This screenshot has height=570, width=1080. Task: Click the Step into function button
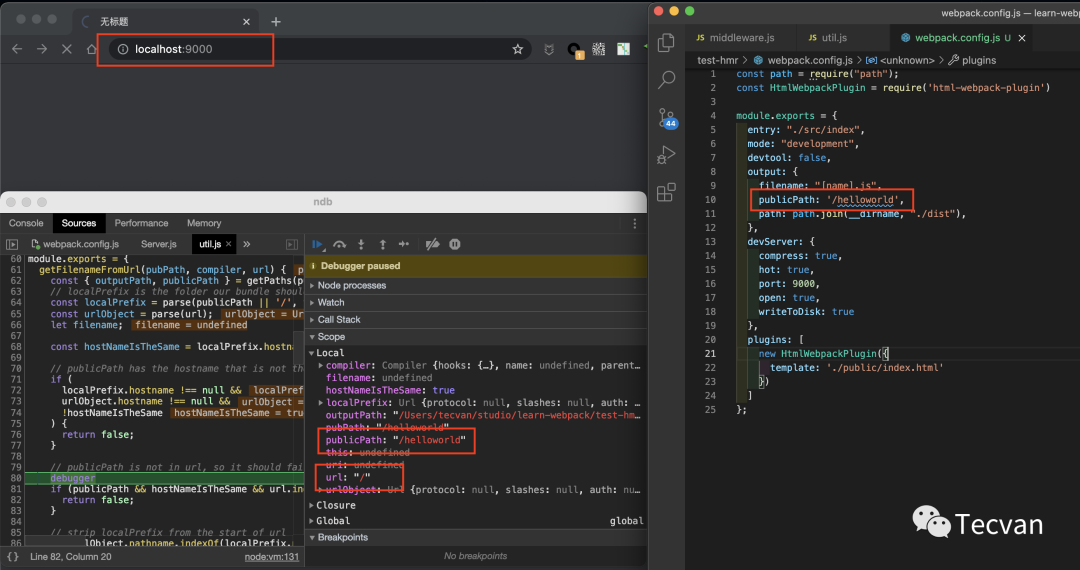click(x=361, y=244)
